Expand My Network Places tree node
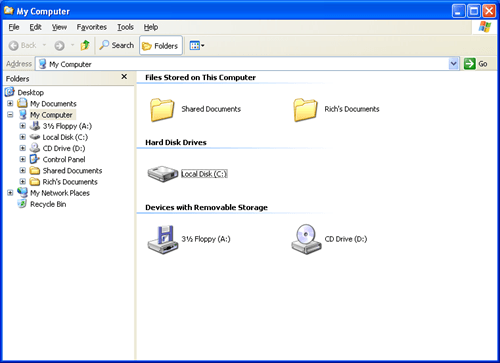 pyautogui.click(x=10, y=193)
